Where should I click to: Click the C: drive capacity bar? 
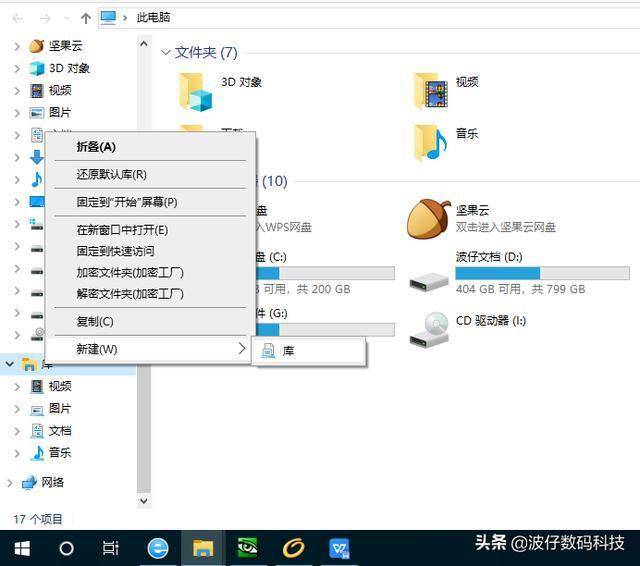325,273
